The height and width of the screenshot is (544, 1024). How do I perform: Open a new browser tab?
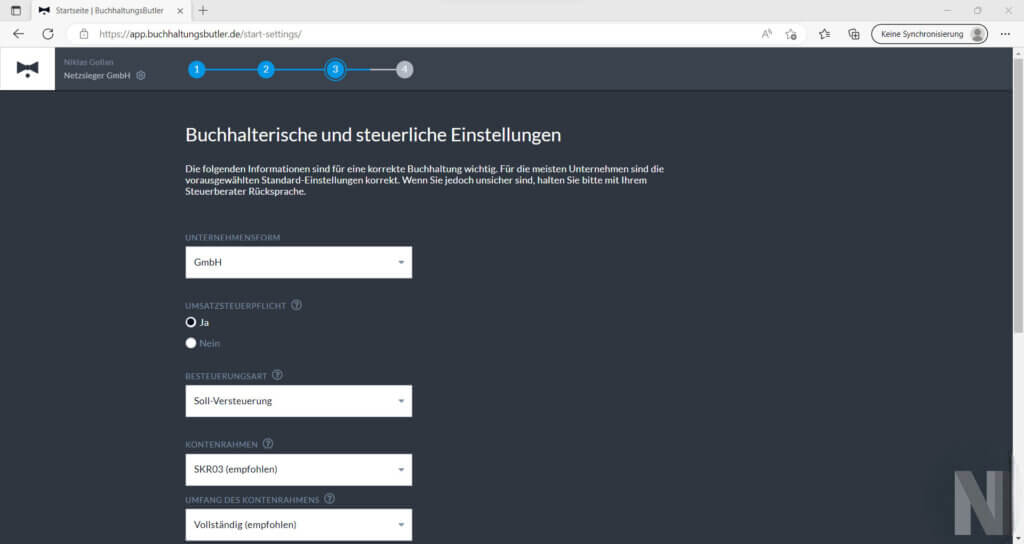click(203, 10)
